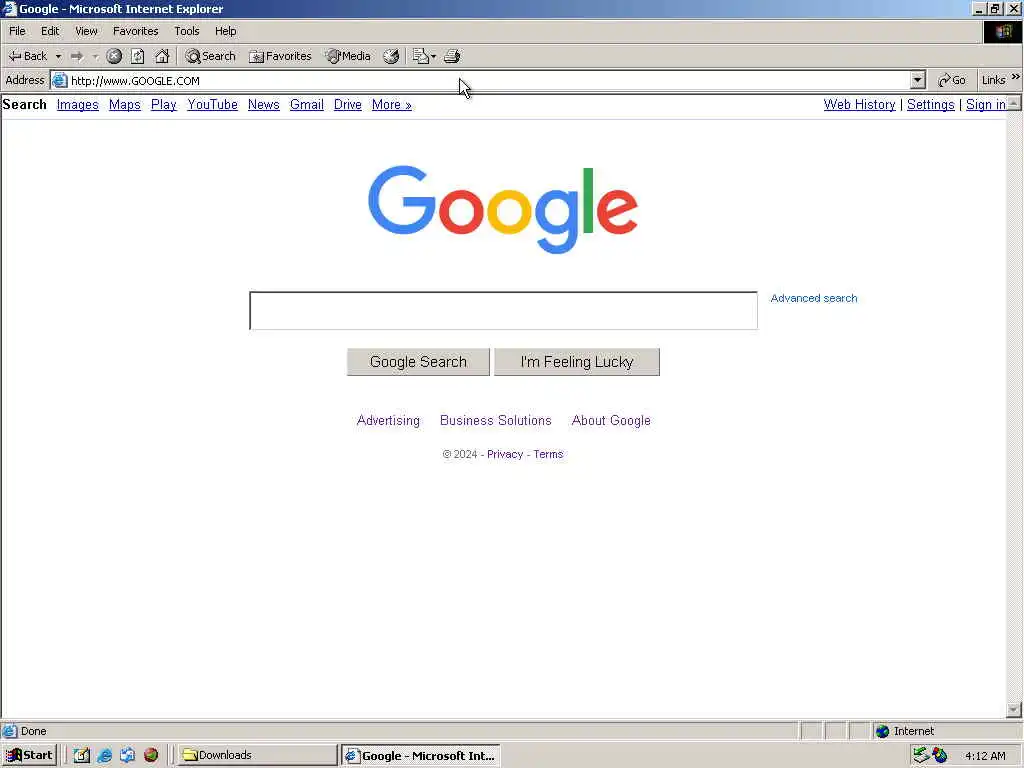
Task: Click the Google - Microsoft Int... taskbar button
Action: pos(421,756)
